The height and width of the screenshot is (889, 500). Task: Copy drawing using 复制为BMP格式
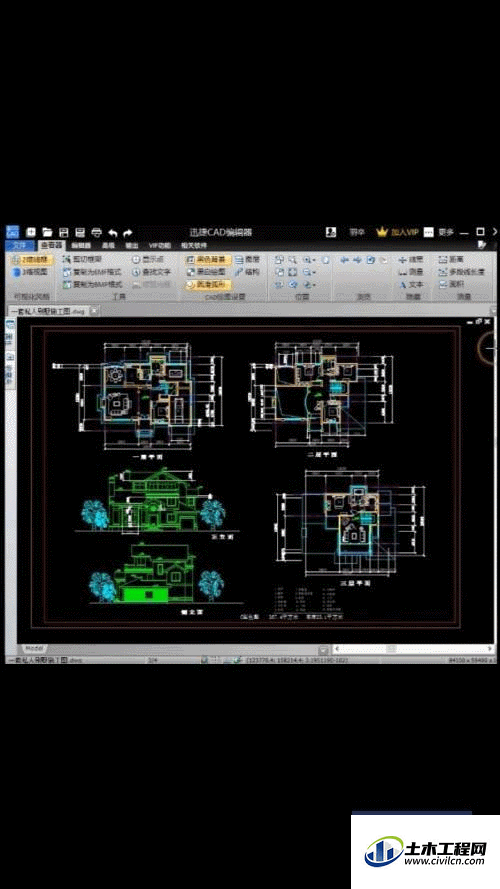coord(92,284)
